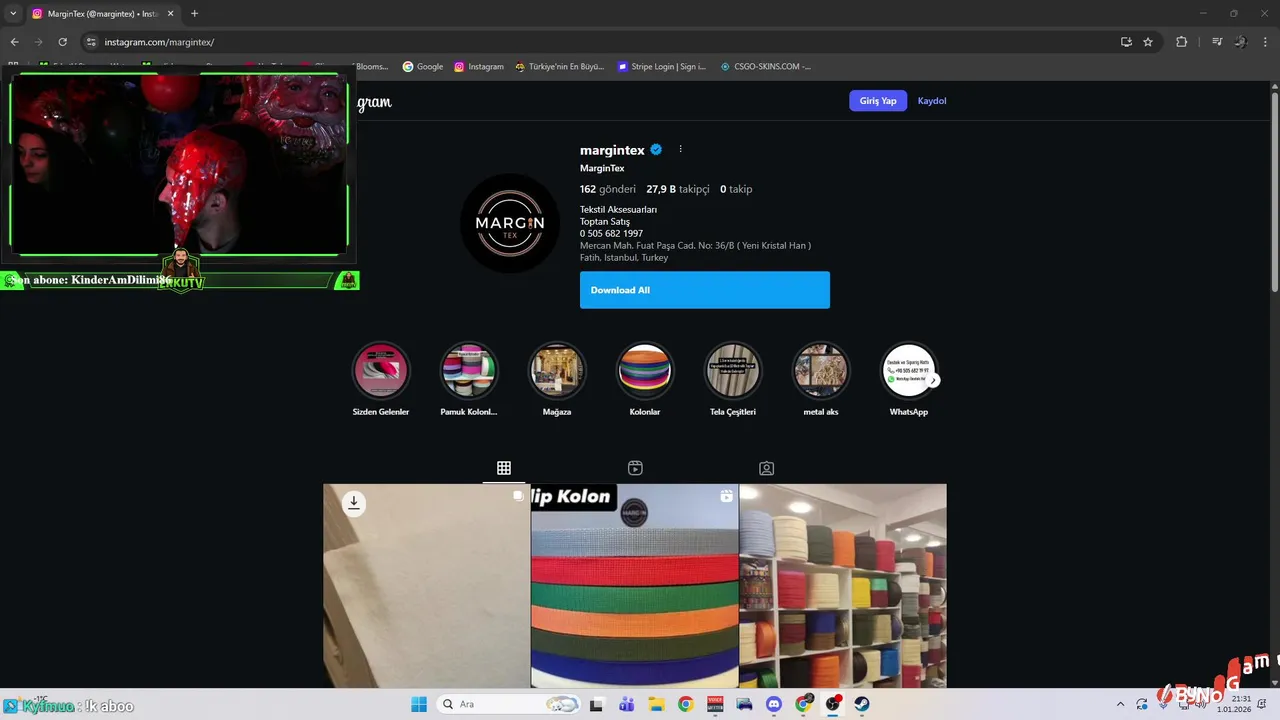Image resolution: width=1280 pixels, height=720 pixels.
Task: Click the verified badge next to margintex
Action: 656,150
